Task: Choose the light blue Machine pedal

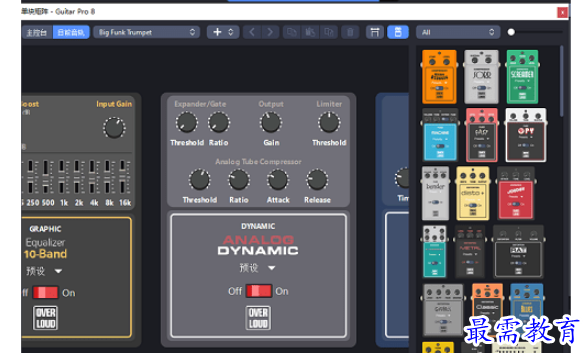Action: [x=440, y=135]
